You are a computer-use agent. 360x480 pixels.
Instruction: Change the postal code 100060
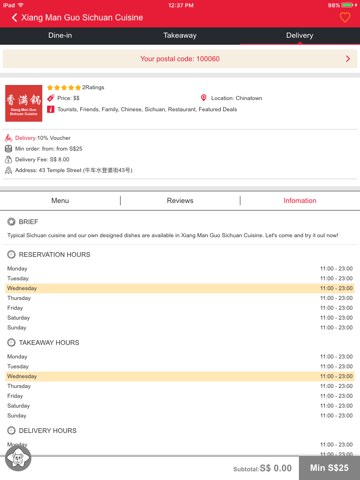click(x=180, y=59)
